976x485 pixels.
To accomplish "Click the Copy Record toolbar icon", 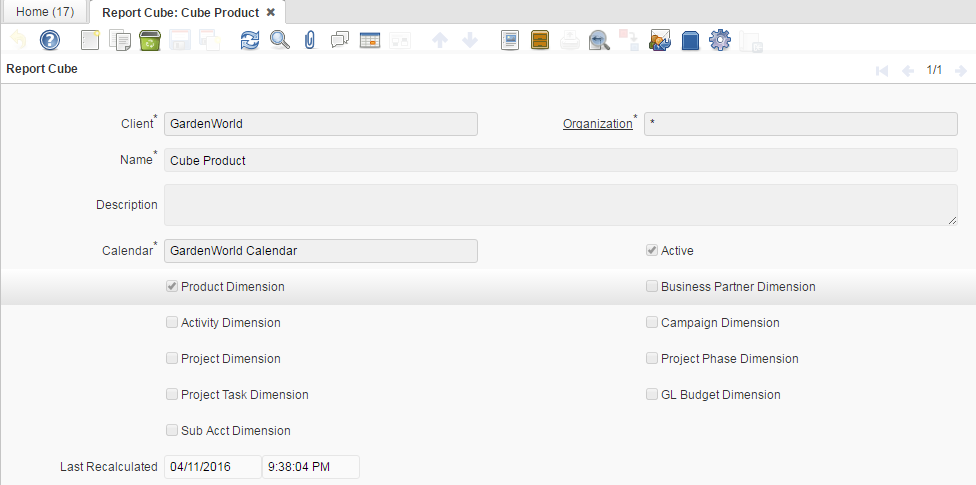I will tap(120, 40).
